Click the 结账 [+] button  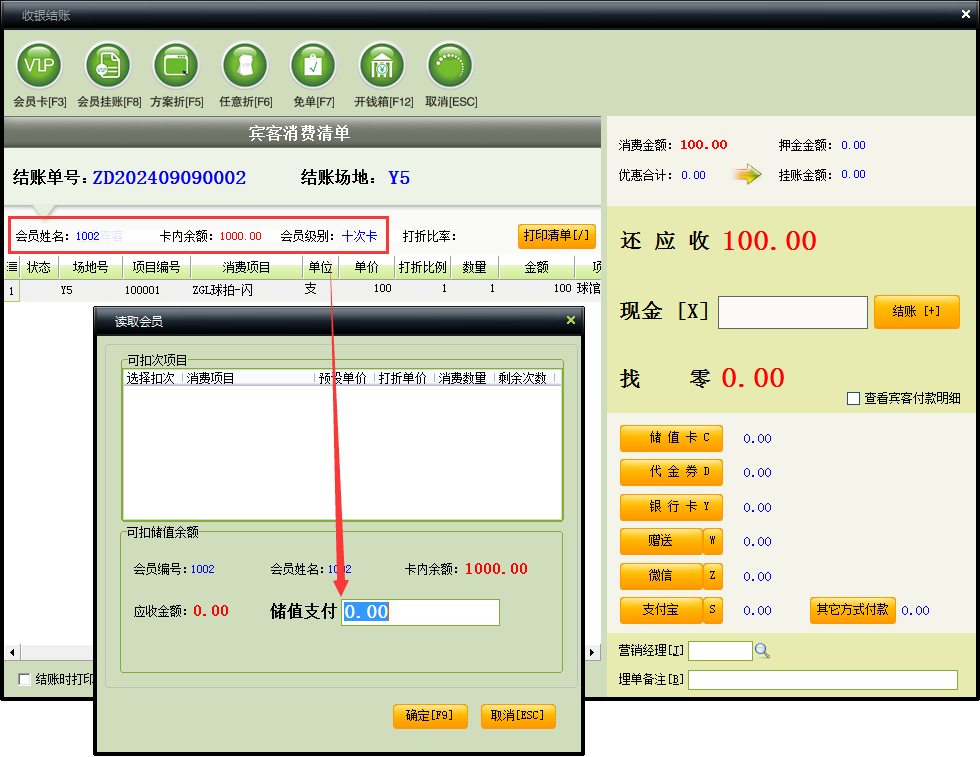point(916,311)
